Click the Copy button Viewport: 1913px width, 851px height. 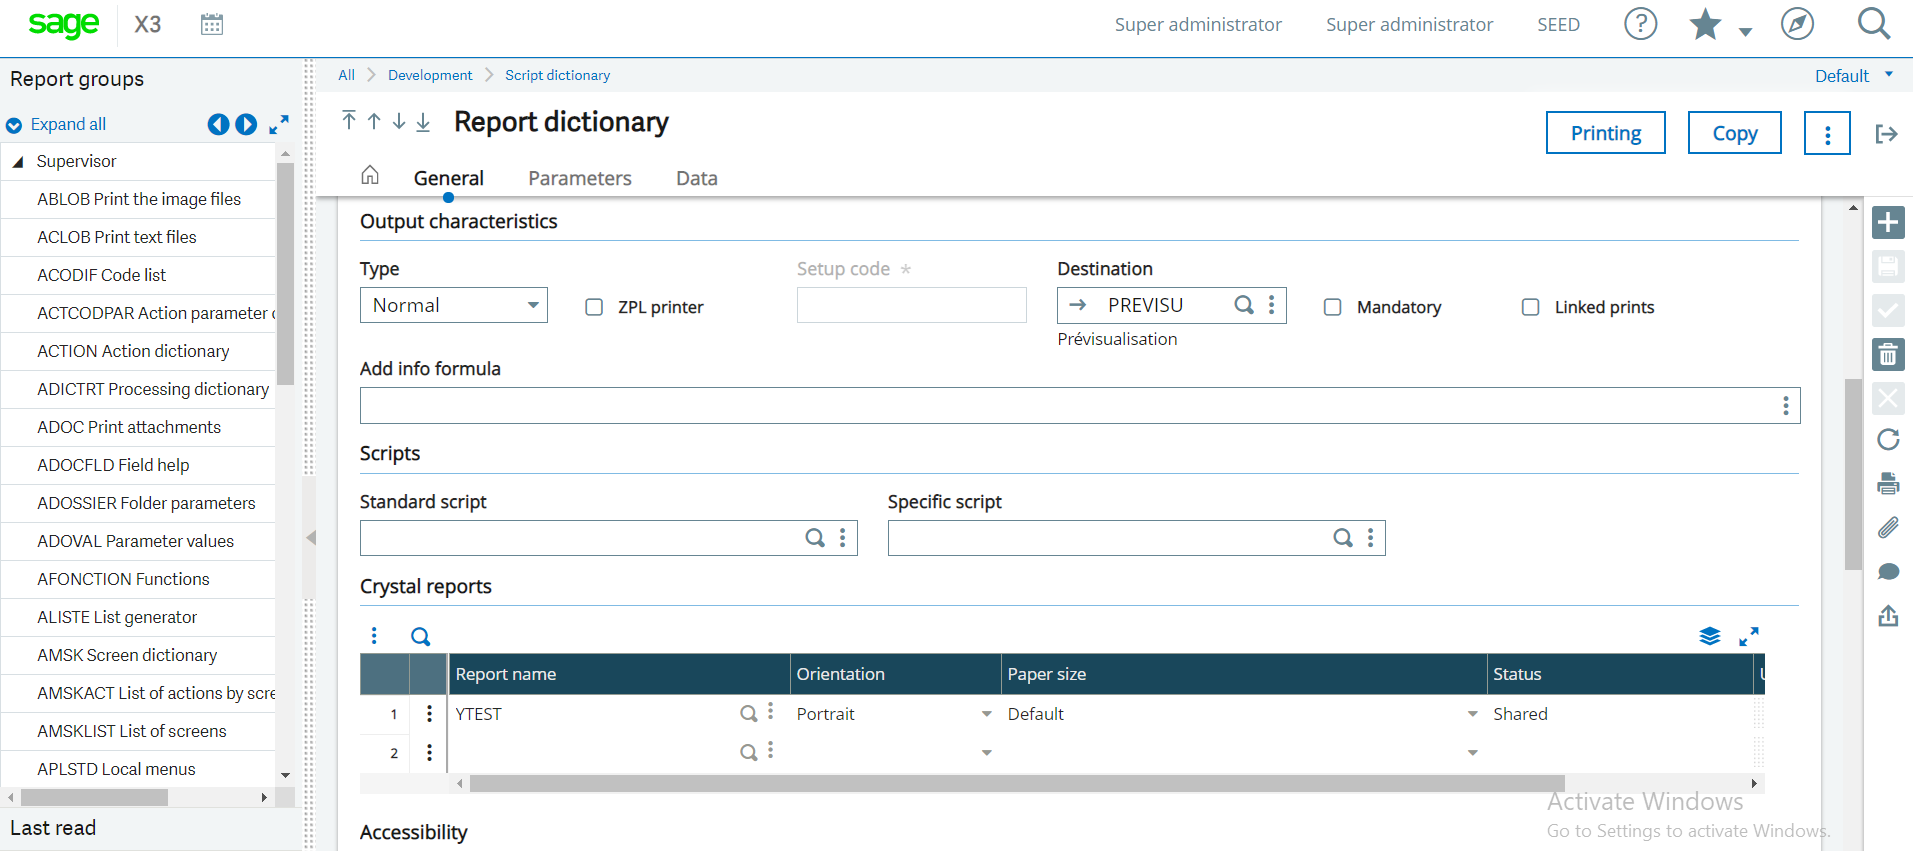(x=1735, y=133)
